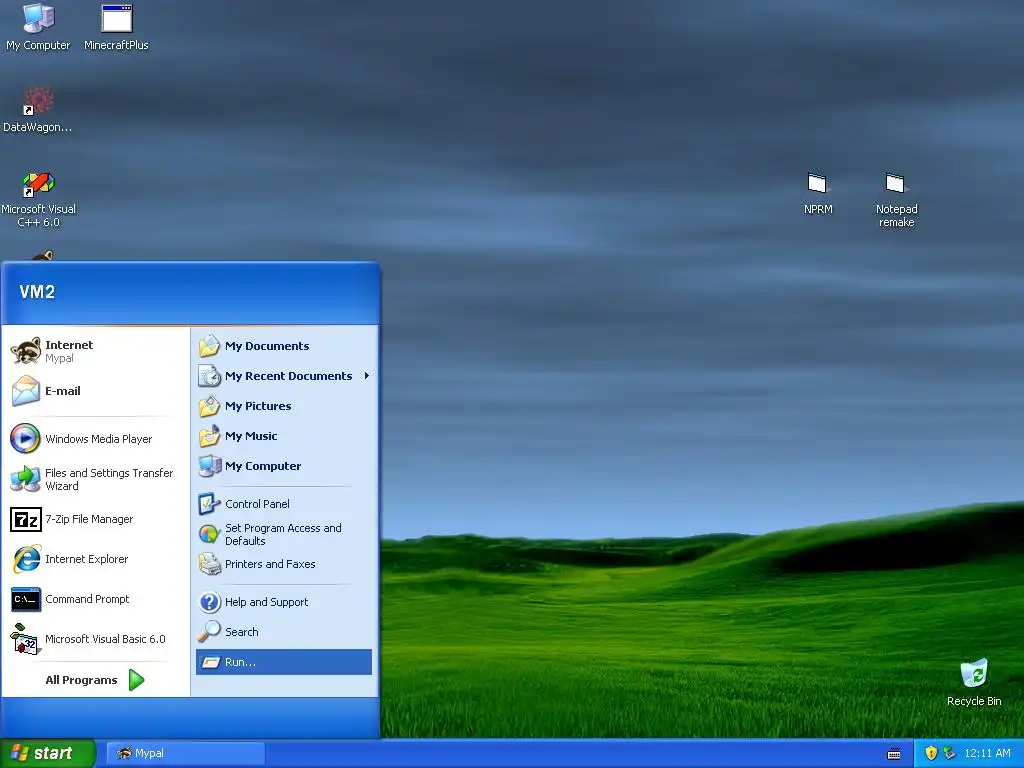Open E-mail from the Start menu
1024x768 pixels.
95,391
